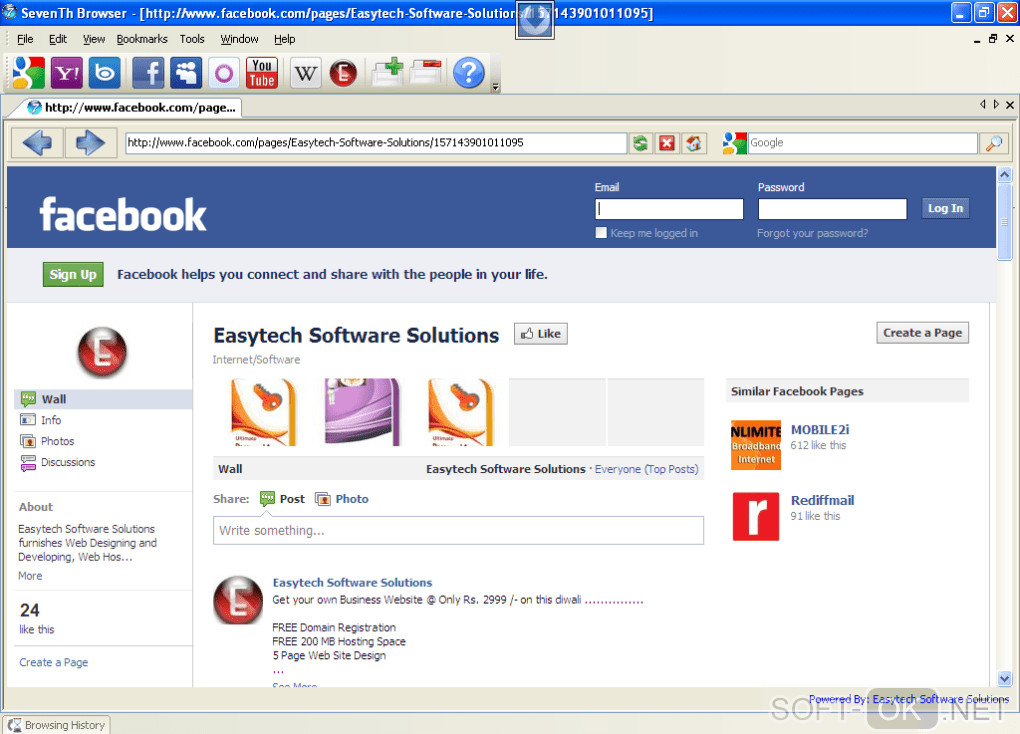Close tab using red minus icon

[426, 72]
